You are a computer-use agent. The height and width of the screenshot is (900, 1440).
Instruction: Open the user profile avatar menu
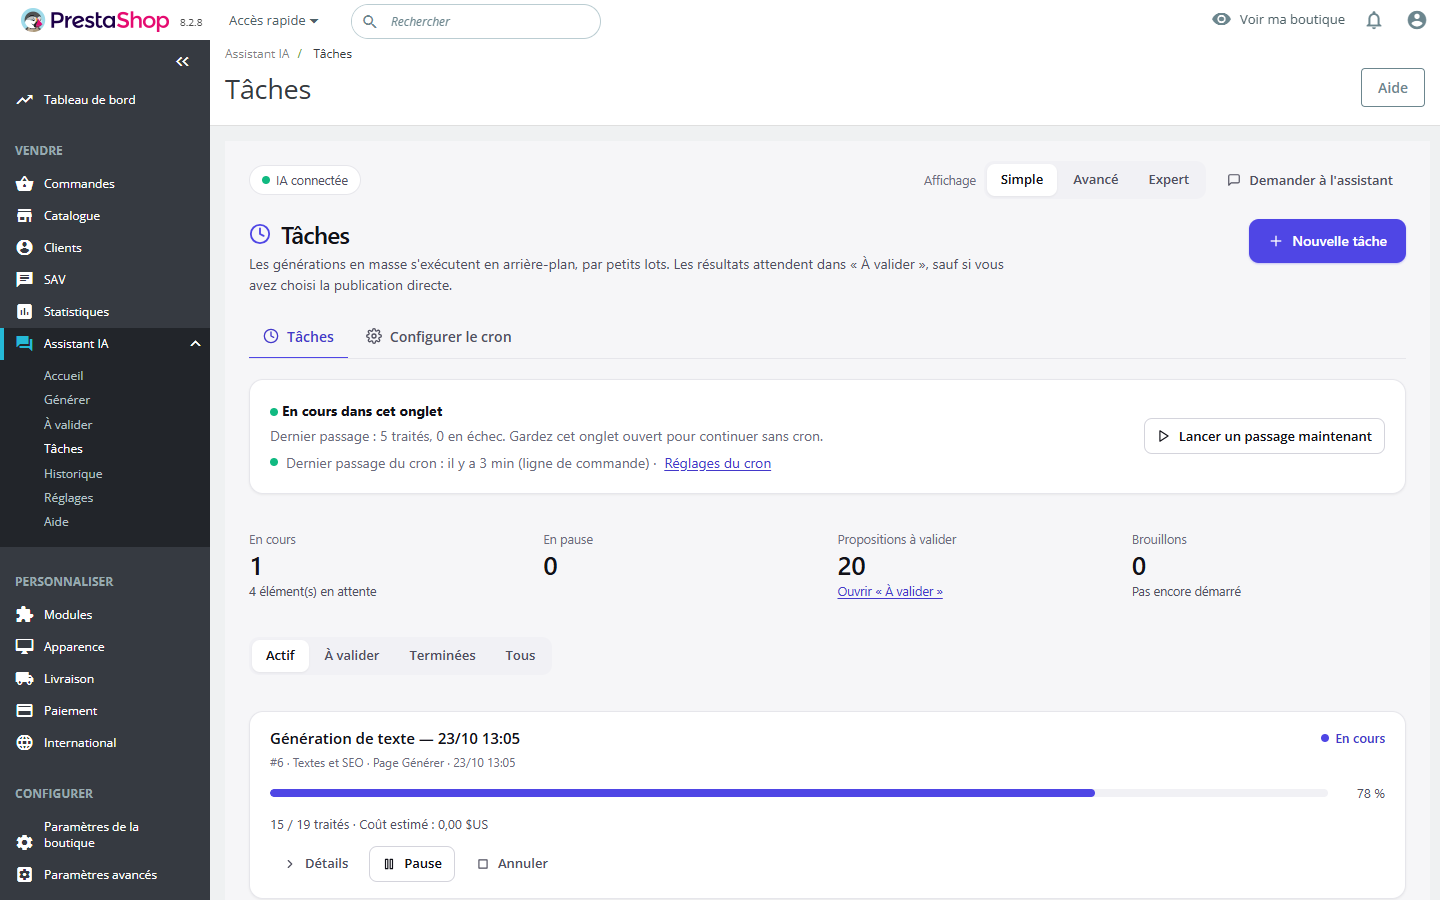(x=1417, y=20)
